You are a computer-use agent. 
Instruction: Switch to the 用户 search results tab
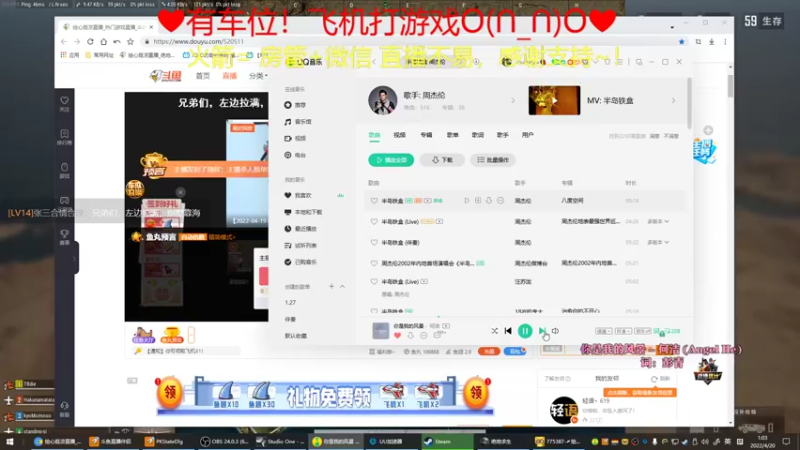(528, 135)
